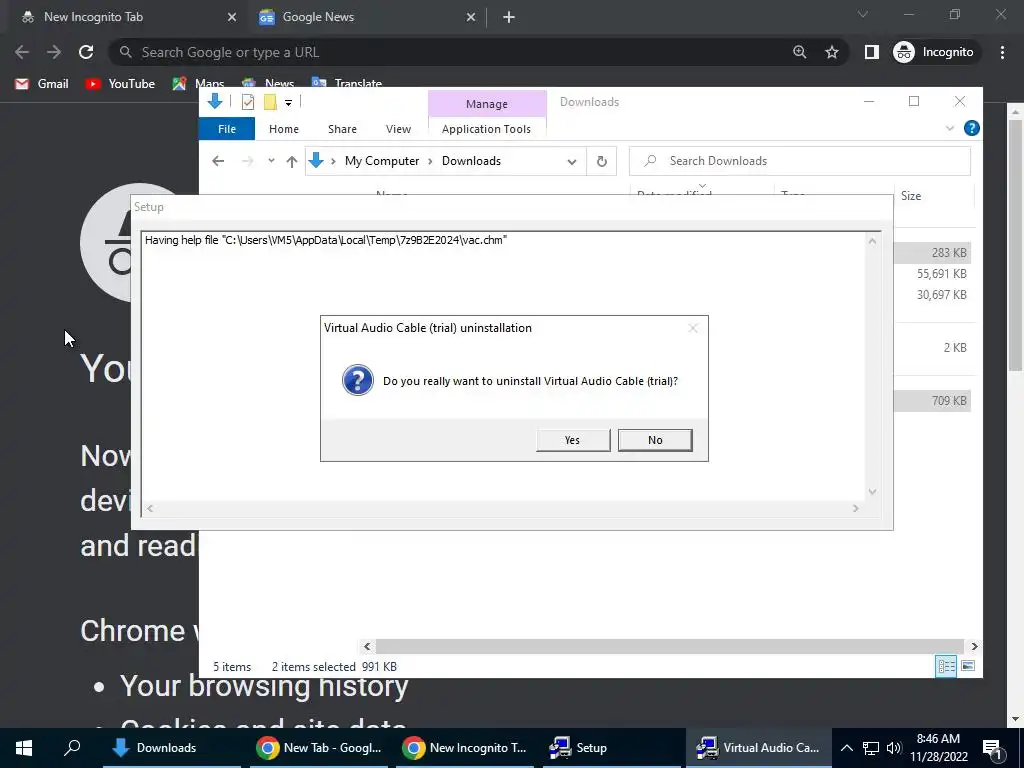Switch Explorer to details view icon

pos(946,666)
